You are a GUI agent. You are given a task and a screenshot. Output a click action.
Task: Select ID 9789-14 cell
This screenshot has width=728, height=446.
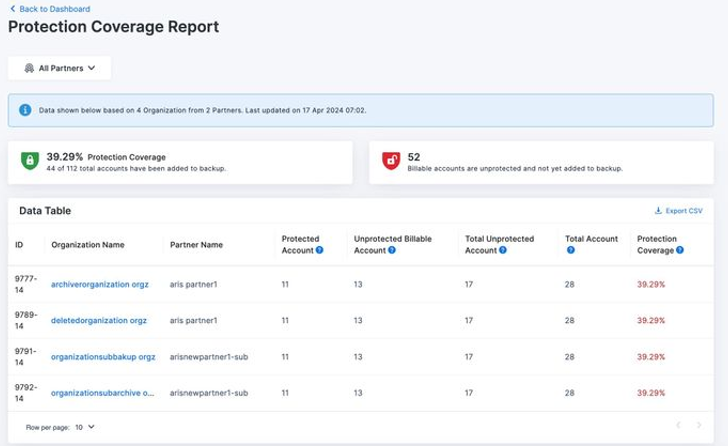coord(25,320)
